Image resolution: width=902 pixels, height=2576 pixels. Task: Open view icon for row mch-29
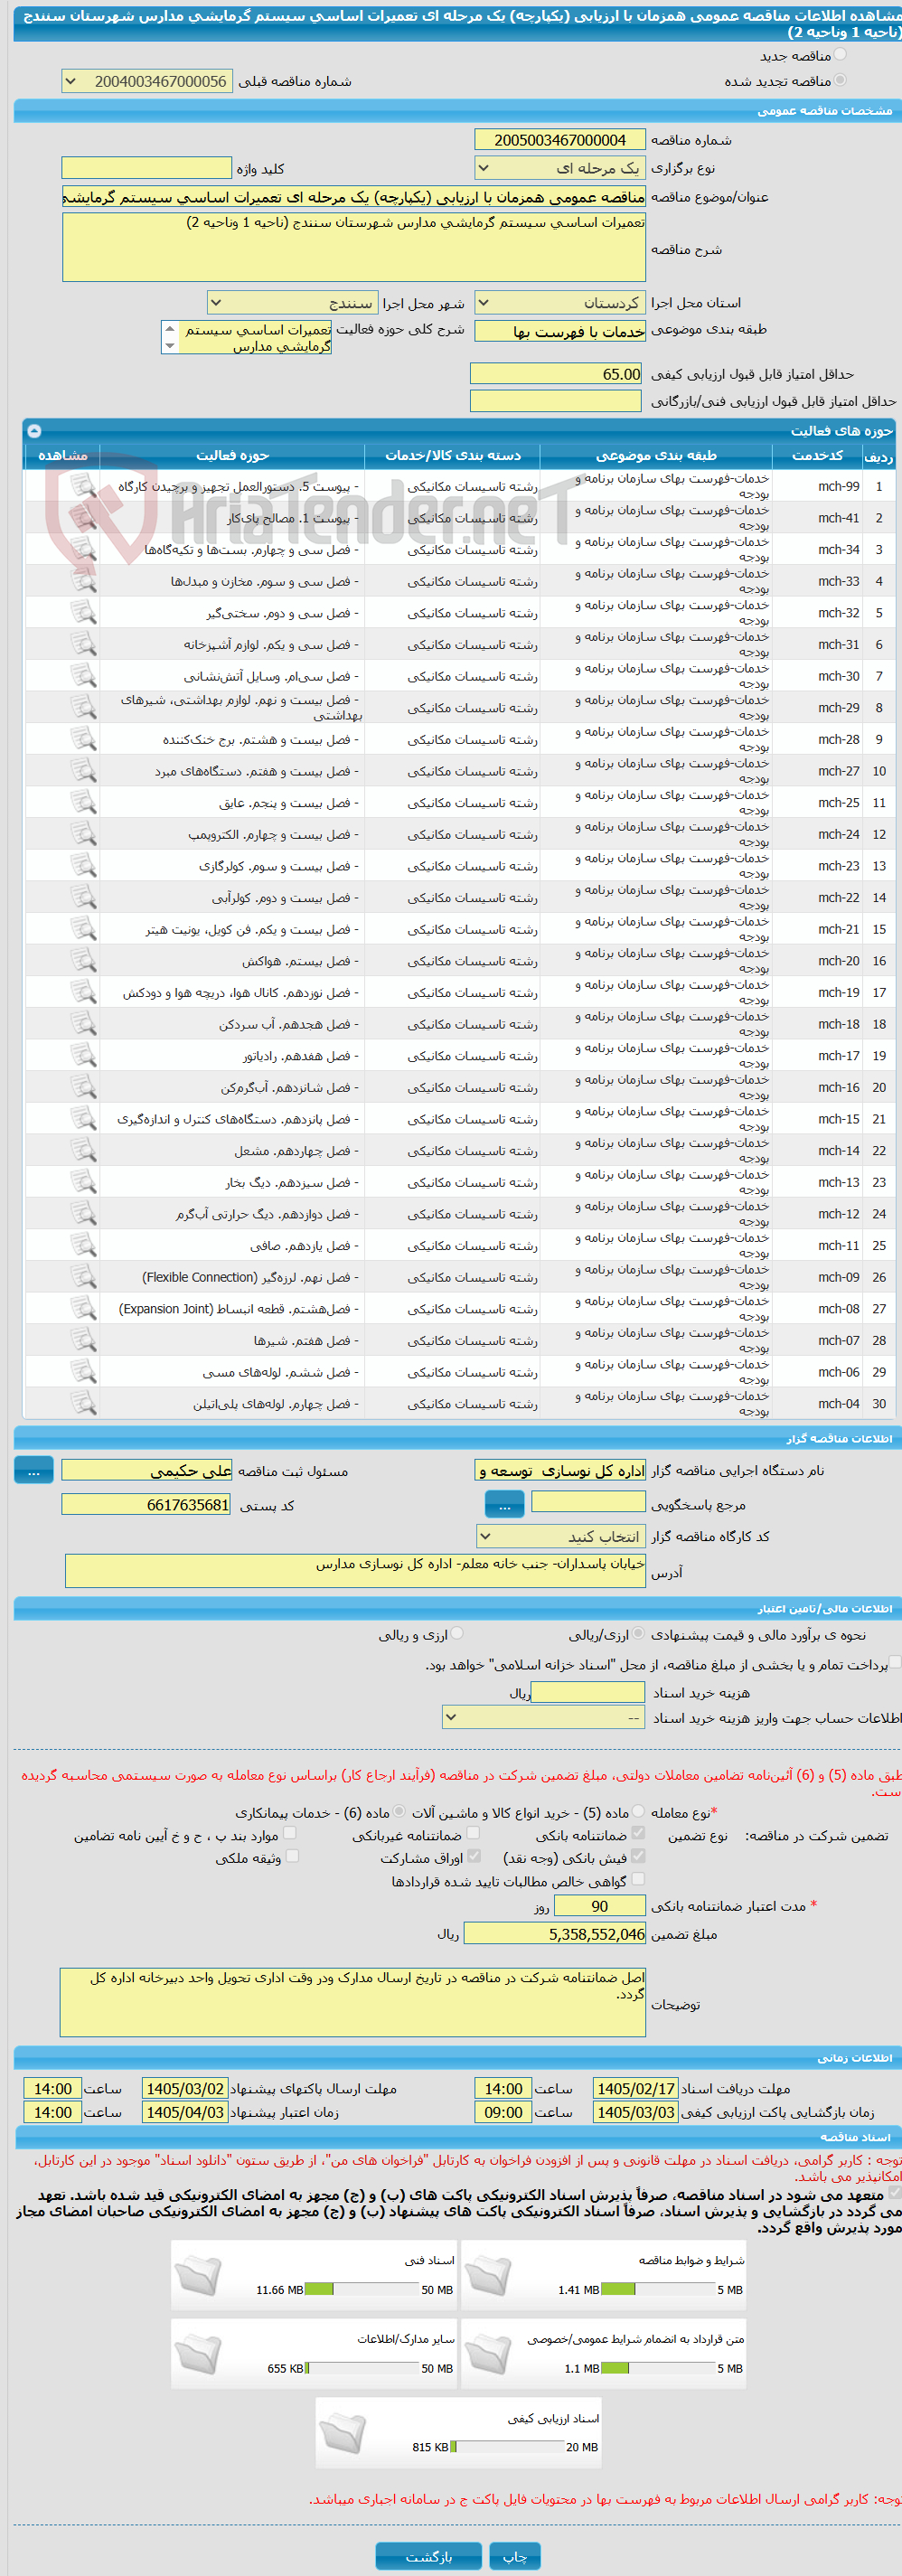83,708
